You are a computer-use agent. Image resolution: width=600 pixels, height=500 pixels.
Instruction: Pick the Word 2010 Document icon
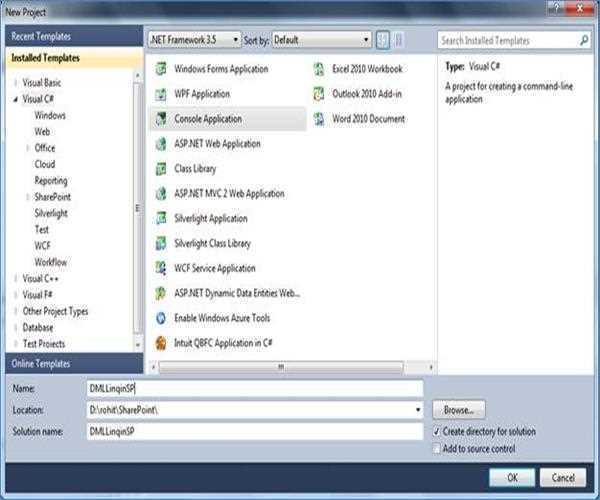[x=319, y=119]
